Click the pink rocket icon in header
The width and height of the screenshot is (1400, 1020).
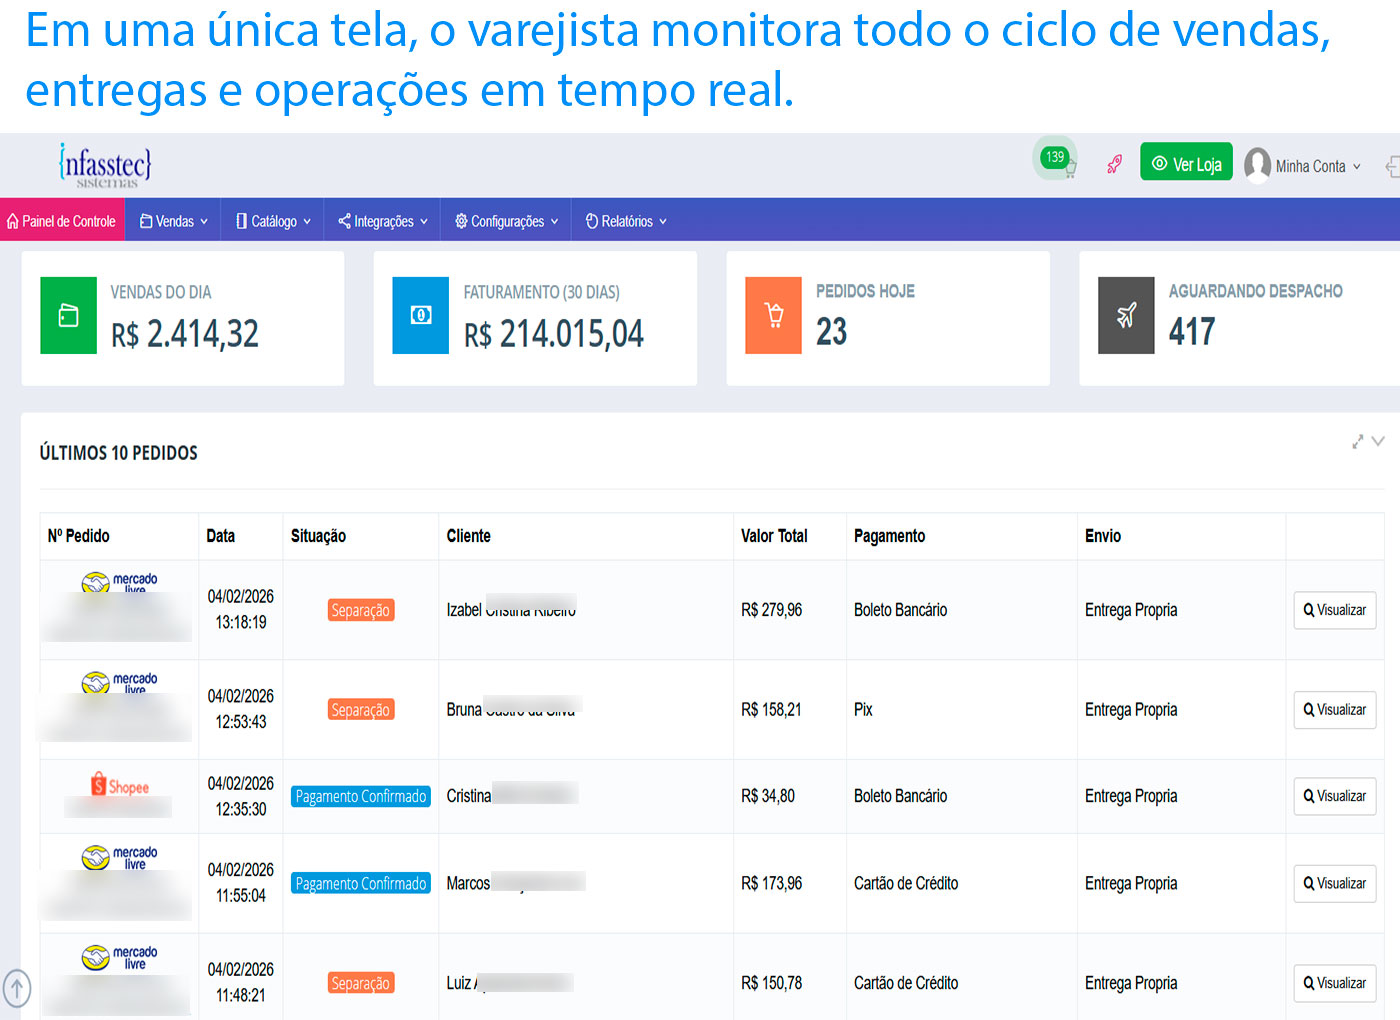[x=1114, y=164]
